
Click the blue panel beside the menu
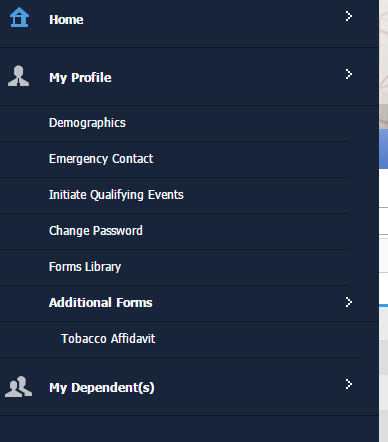[x=384, y=149]
